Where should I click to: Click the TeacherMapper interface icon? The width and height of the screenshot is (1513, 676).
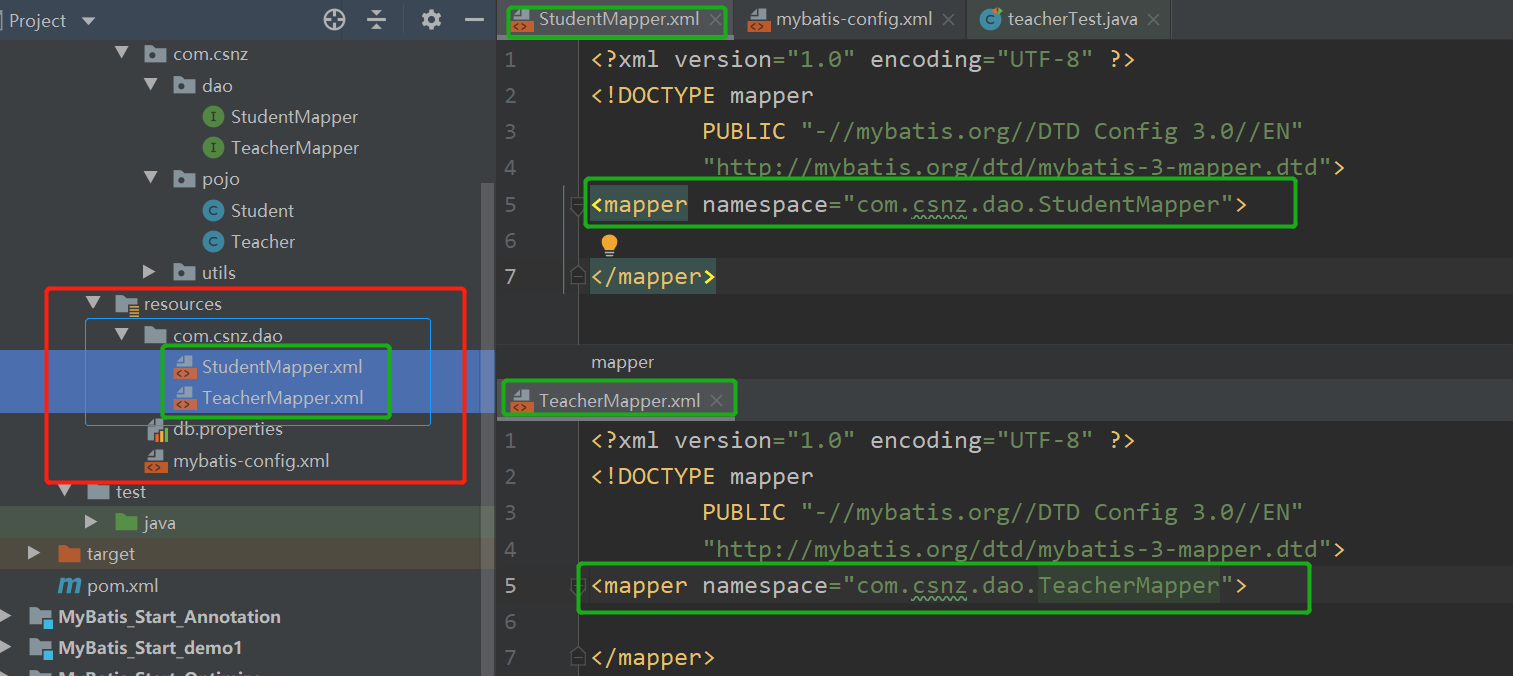213,148
